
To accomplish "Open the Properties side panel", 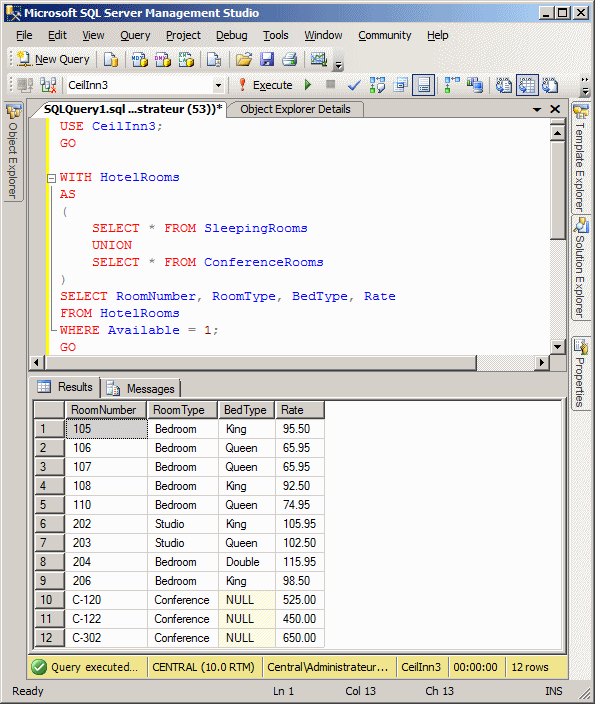I will [580, 374].
